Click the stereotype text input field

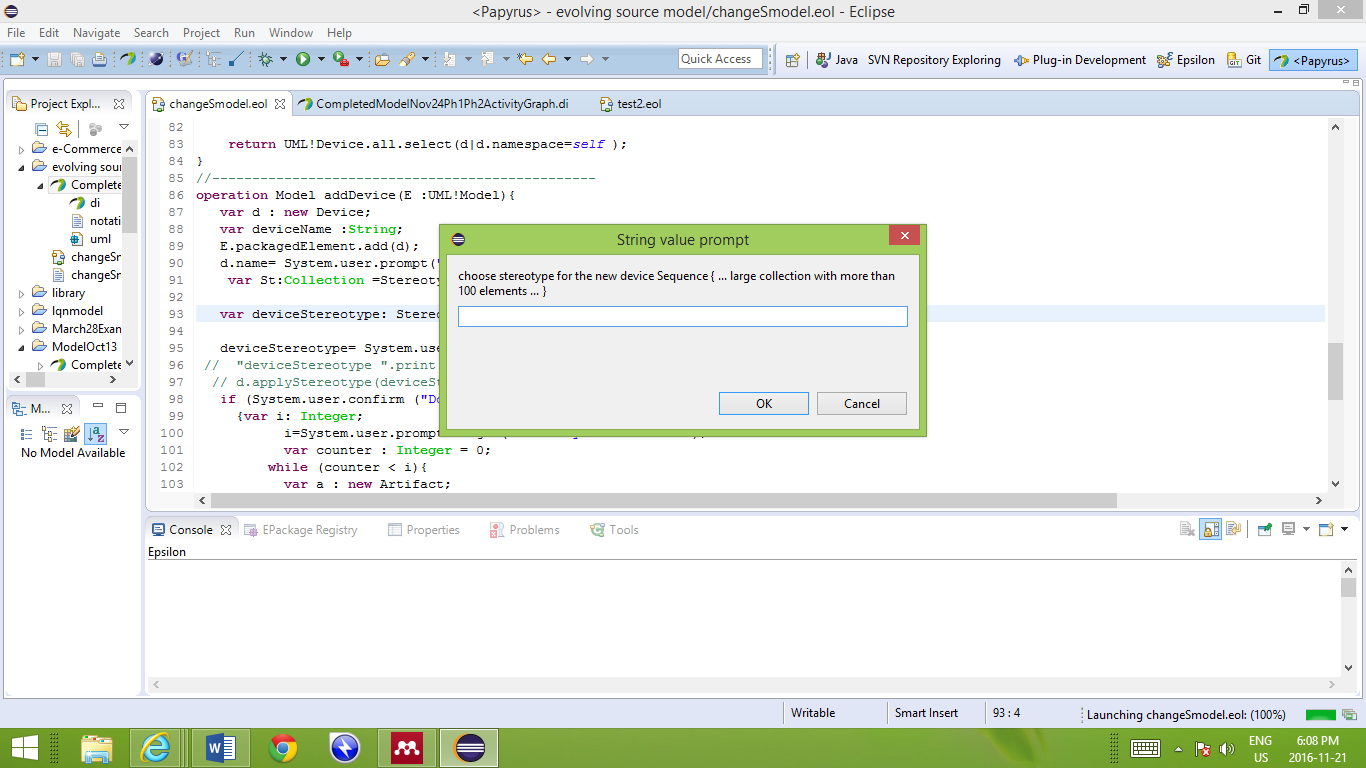click(x=682, y=316)
